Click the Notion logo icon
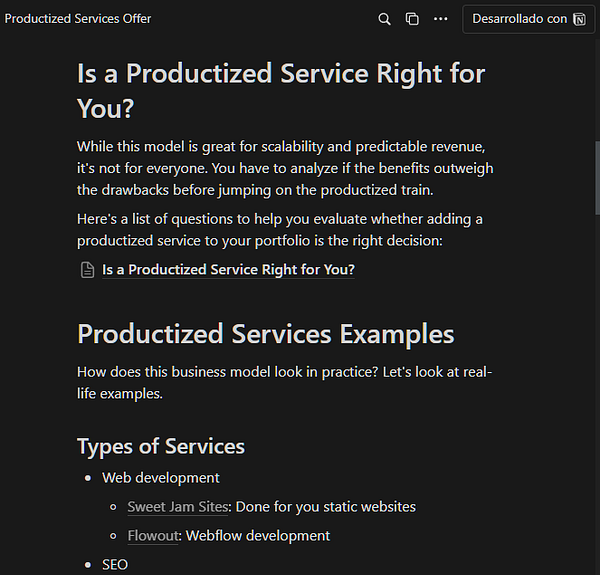 [580, 19]
